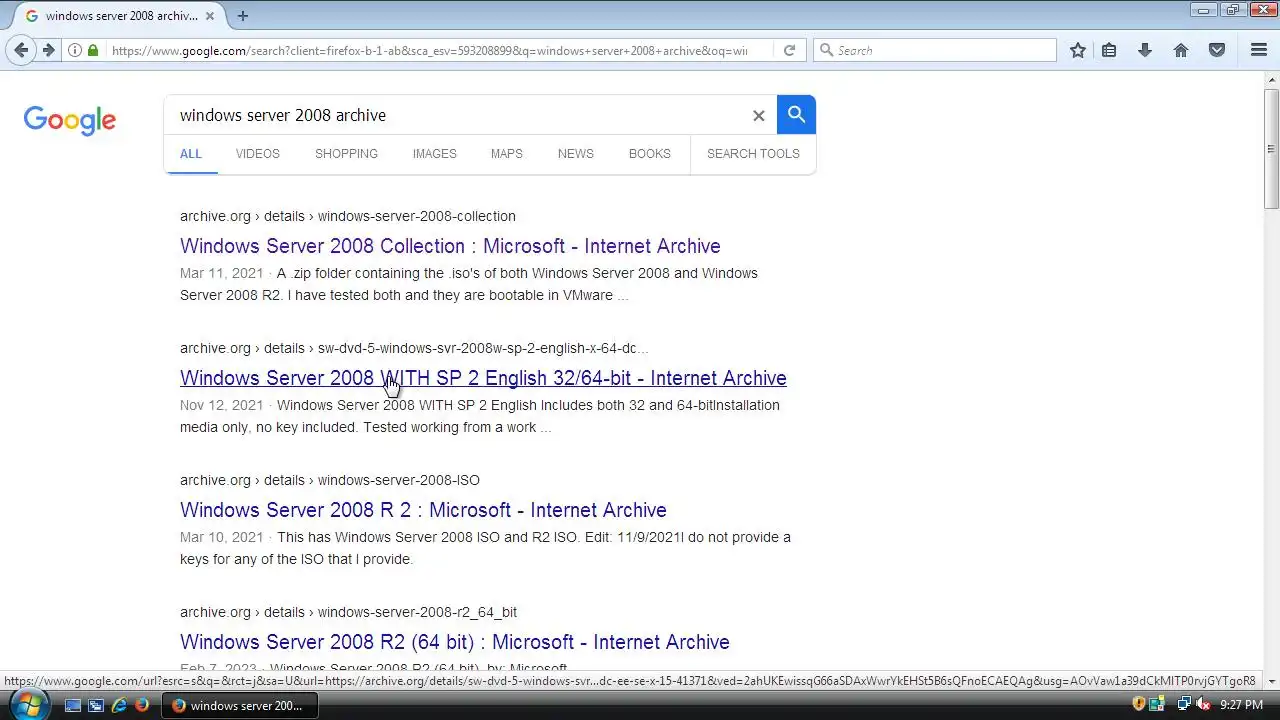The height and width of the screenshot is (720, 1280).
Task: Show site information via the info icon
Action: [x=75, y=50]
